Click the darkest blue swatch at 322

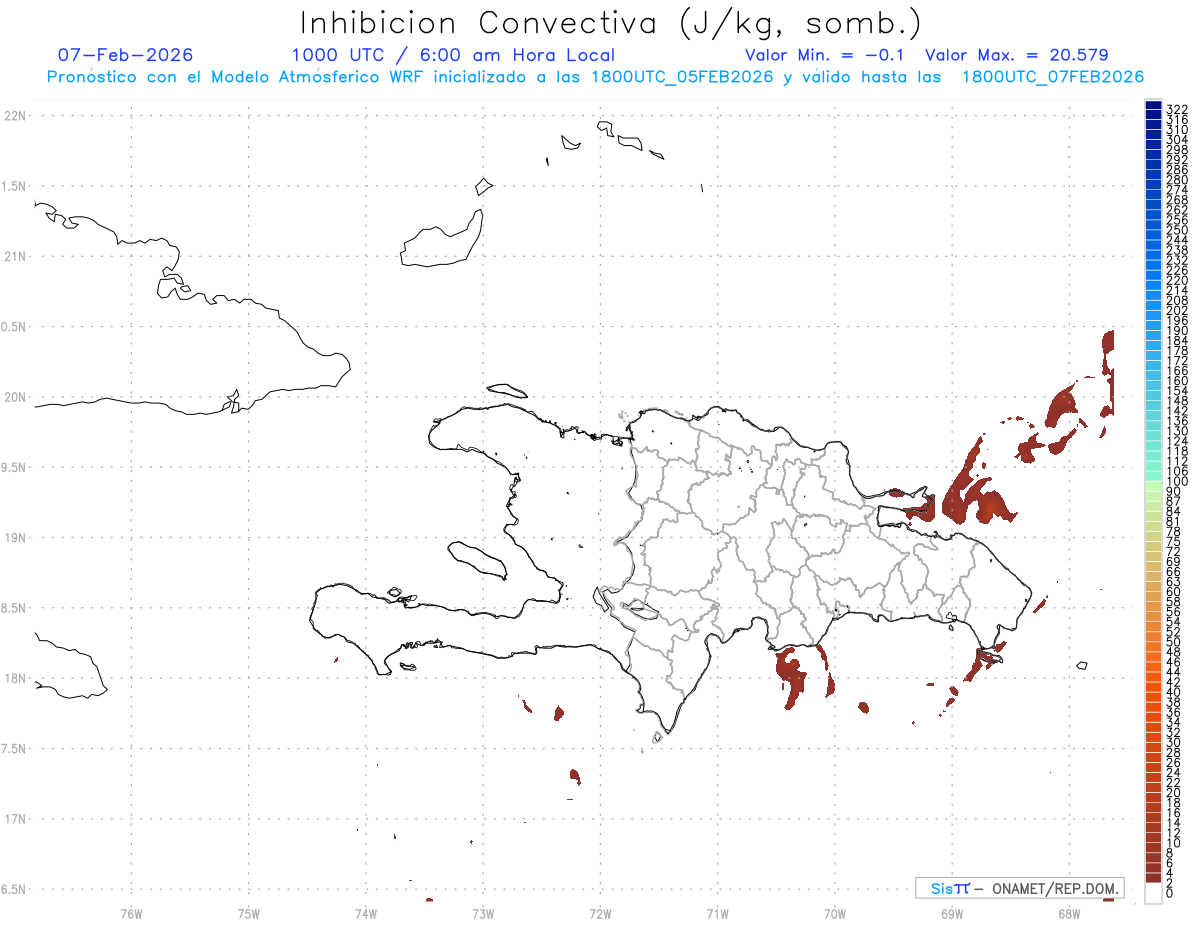tap(1153, 107)
